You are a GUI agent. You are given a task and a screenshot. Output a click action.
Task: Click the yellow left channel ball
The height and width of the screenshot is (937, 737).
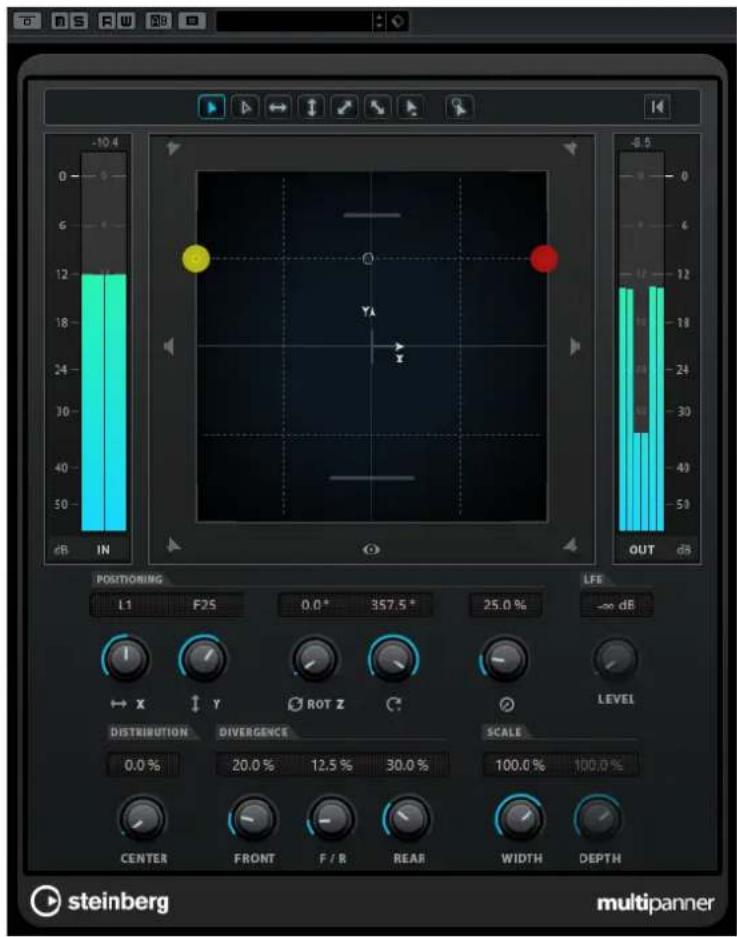coord(196,259)
